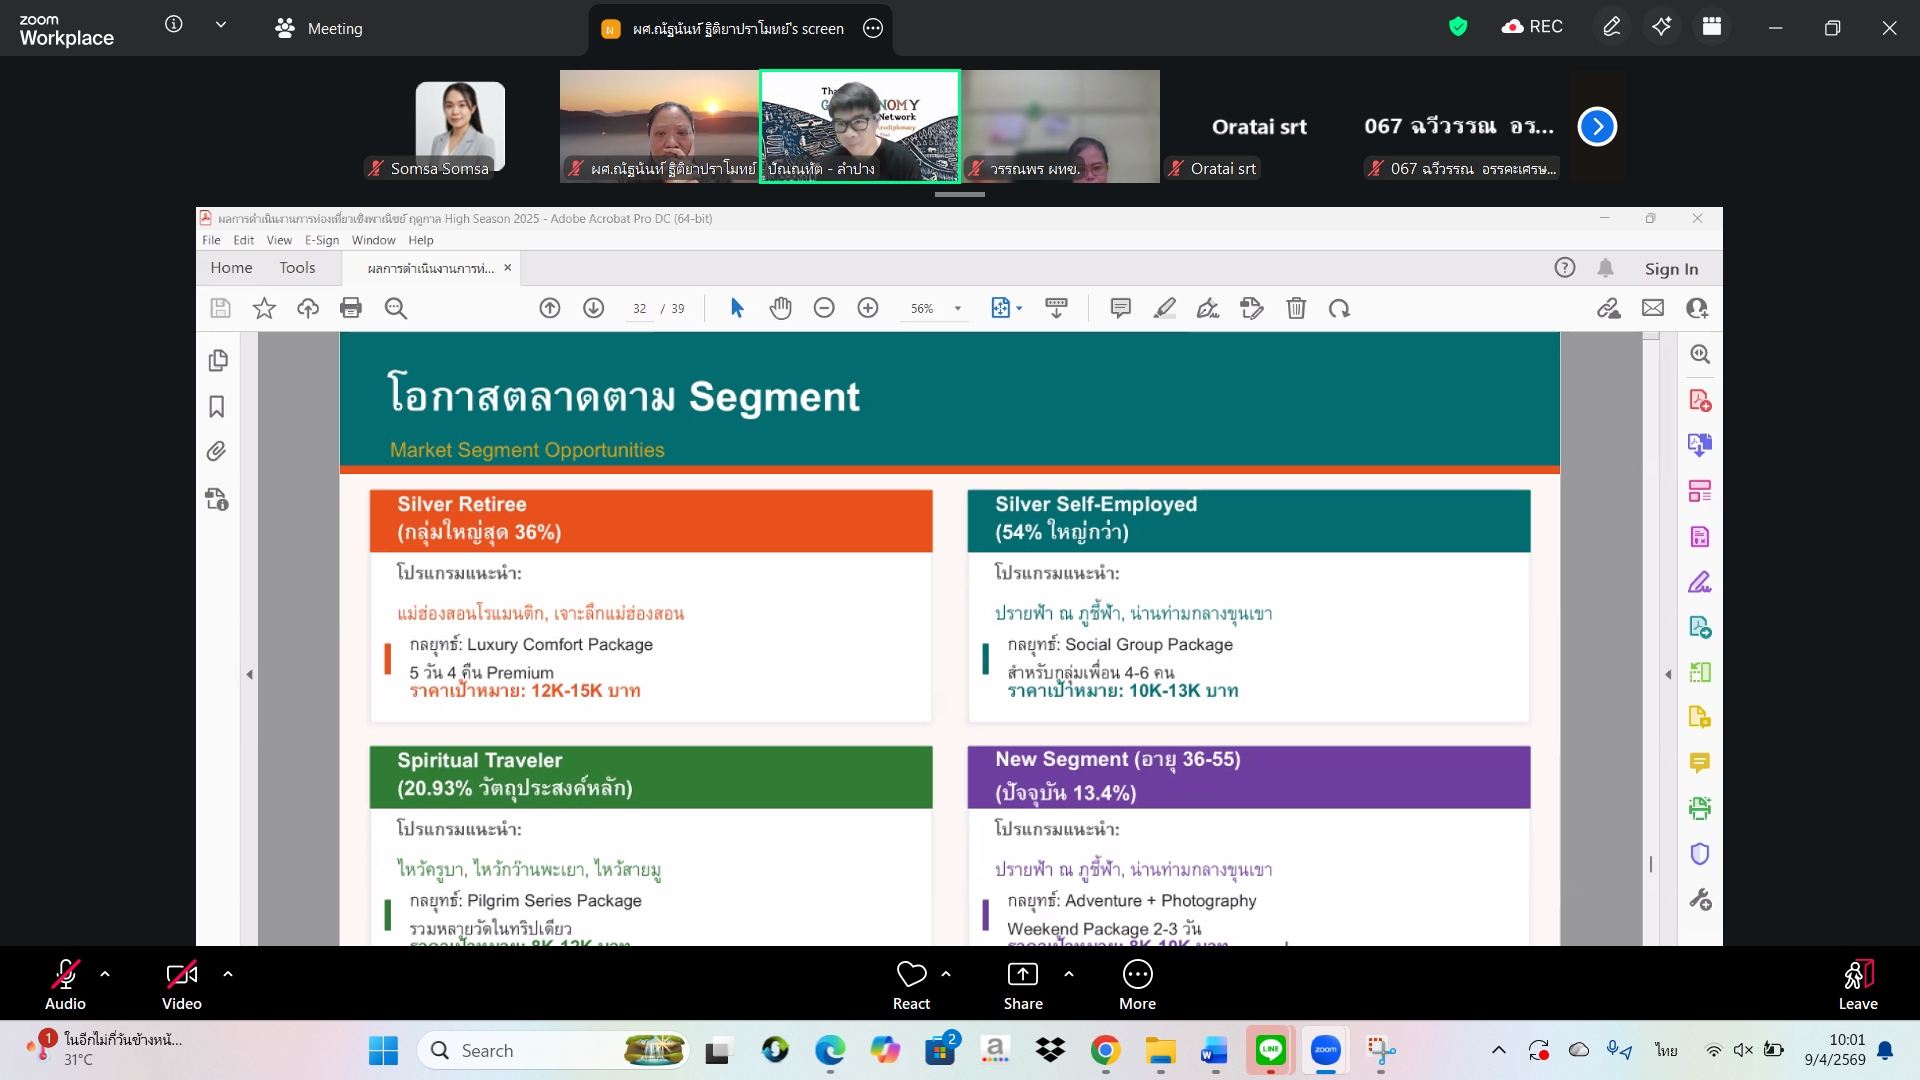Click the previous page up-arrow icon
This screenshot has height=1080, width=1920.
pyautogui.click(x=550, y=308)
